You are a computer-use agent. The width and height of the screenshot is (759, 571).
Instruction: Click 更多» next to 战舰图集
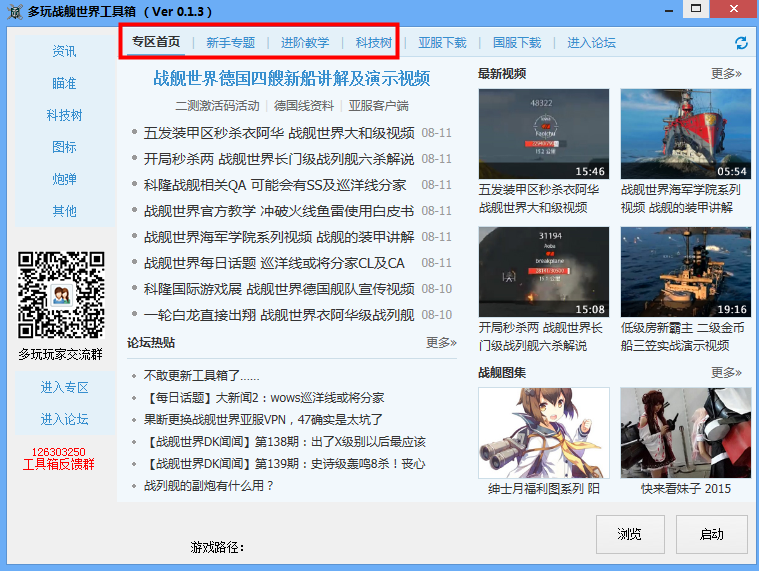(x=726, y=373)
